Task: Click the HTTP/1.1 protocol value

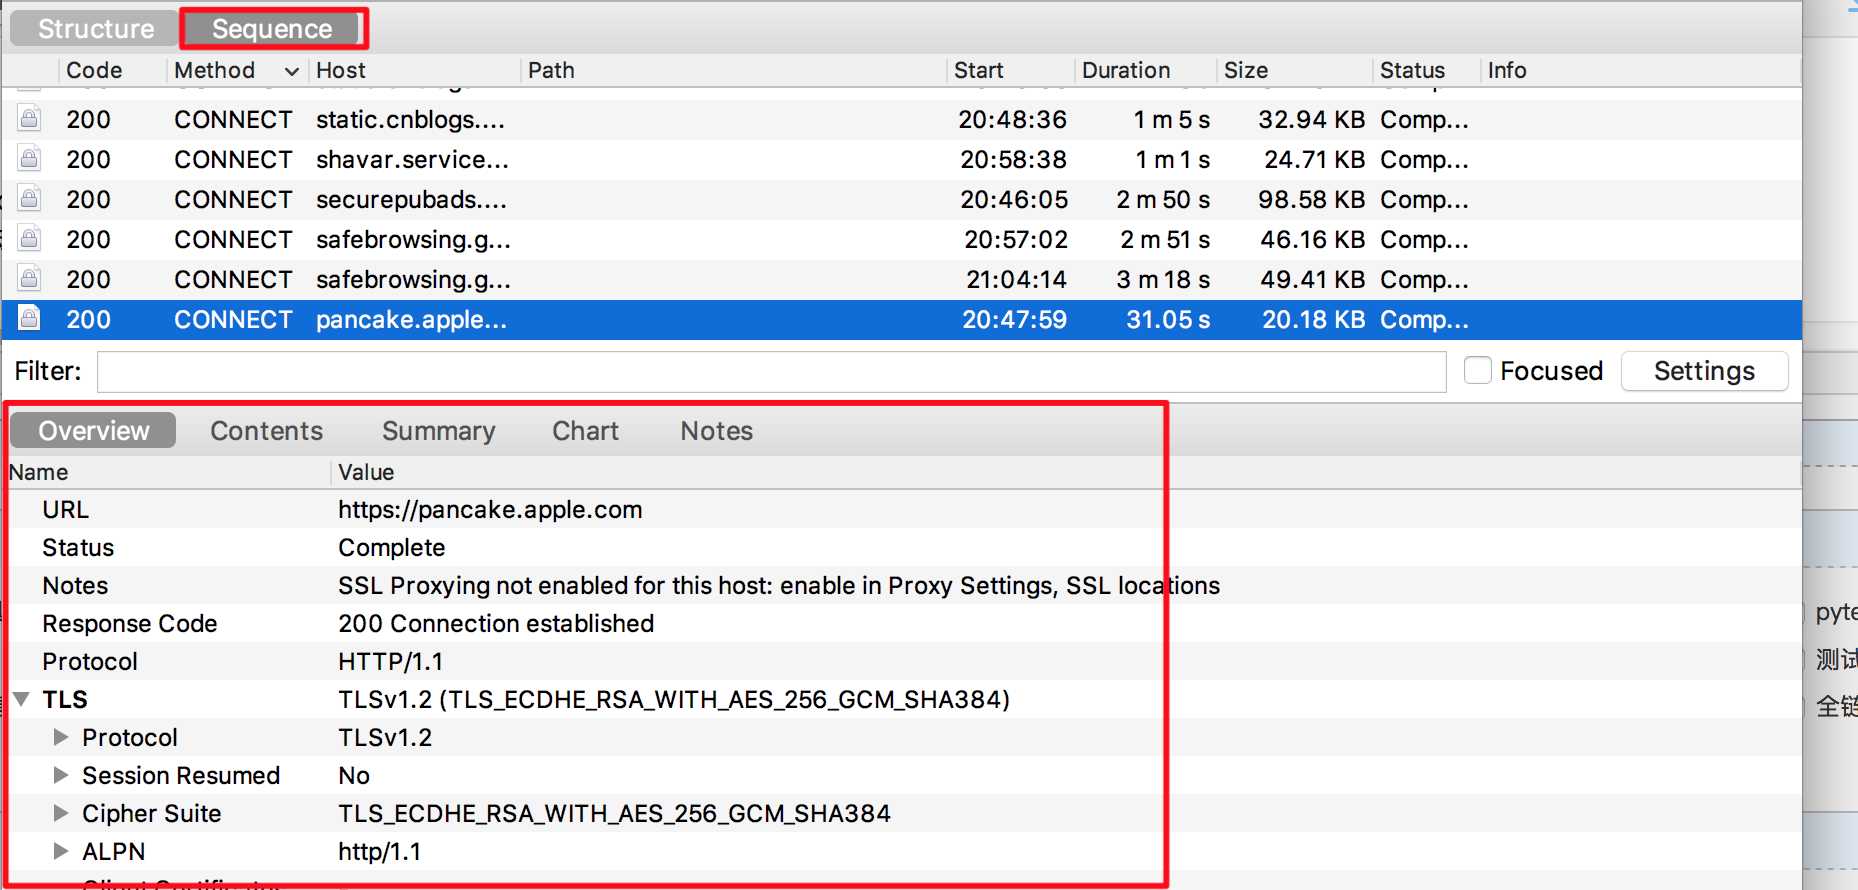Action: (x=391, y=661)
